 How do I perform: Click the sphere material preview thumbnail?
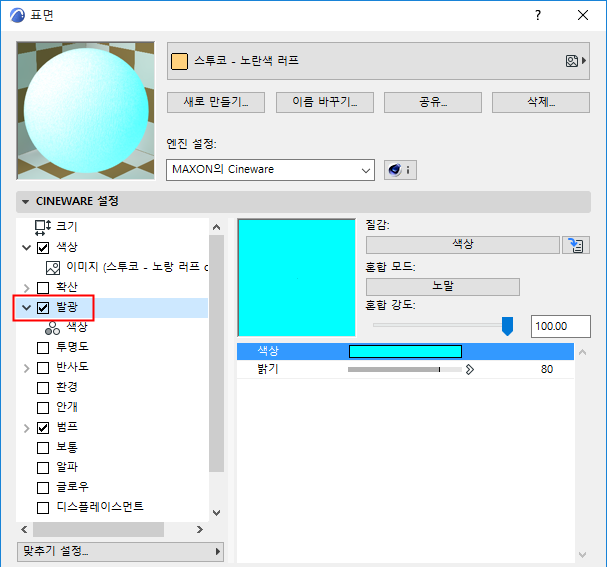click(x=86, y=111)
